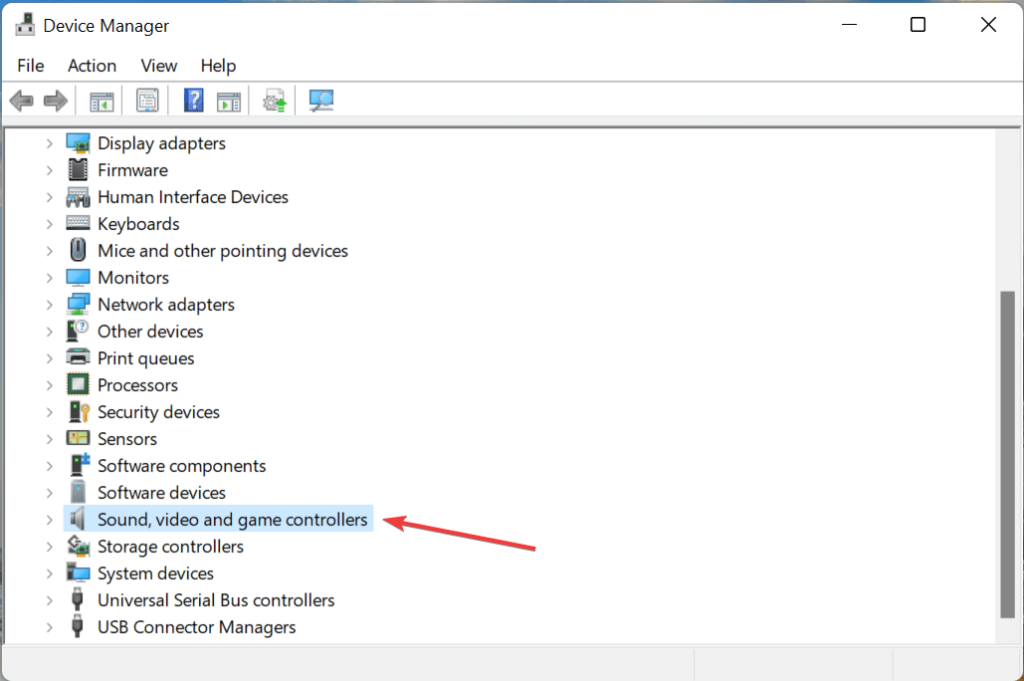Show the action pane using toolbar icon
This screenshot has height=681, width=1024.
[228, 100]
